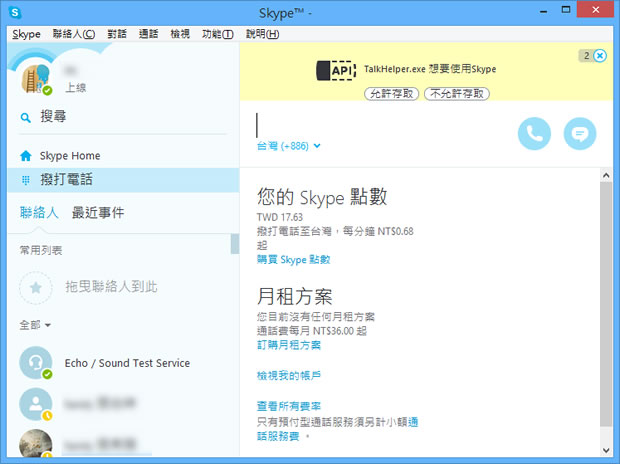Click the 訂購月租方案 link

(289, 345)
